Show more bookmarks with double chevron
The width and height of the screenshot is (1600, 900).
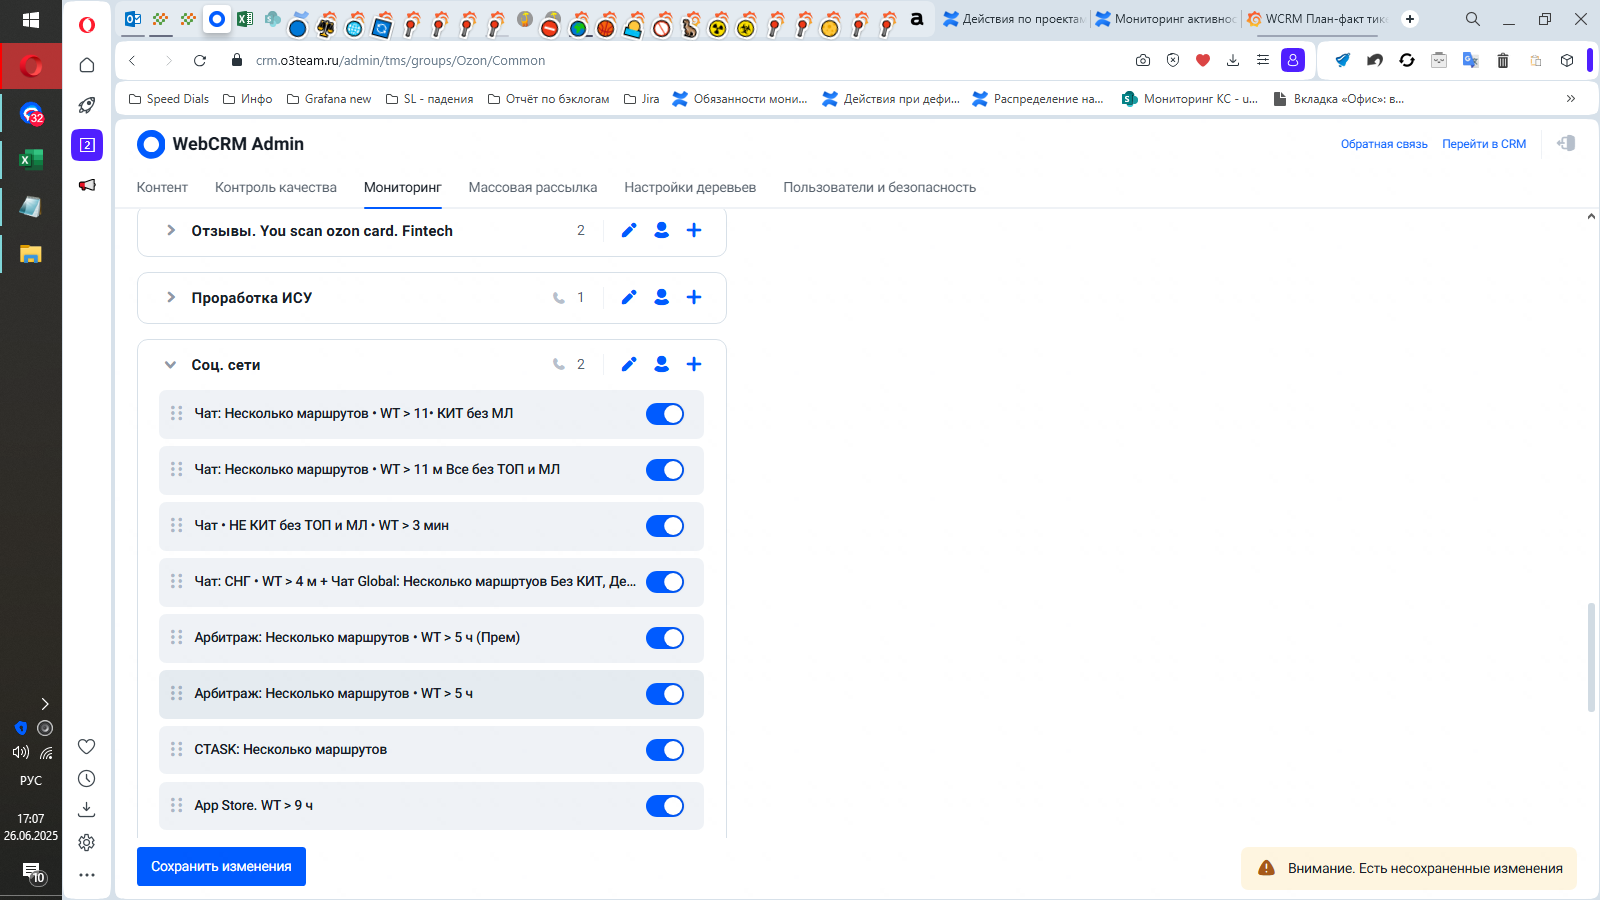[x=1571, y=98]
